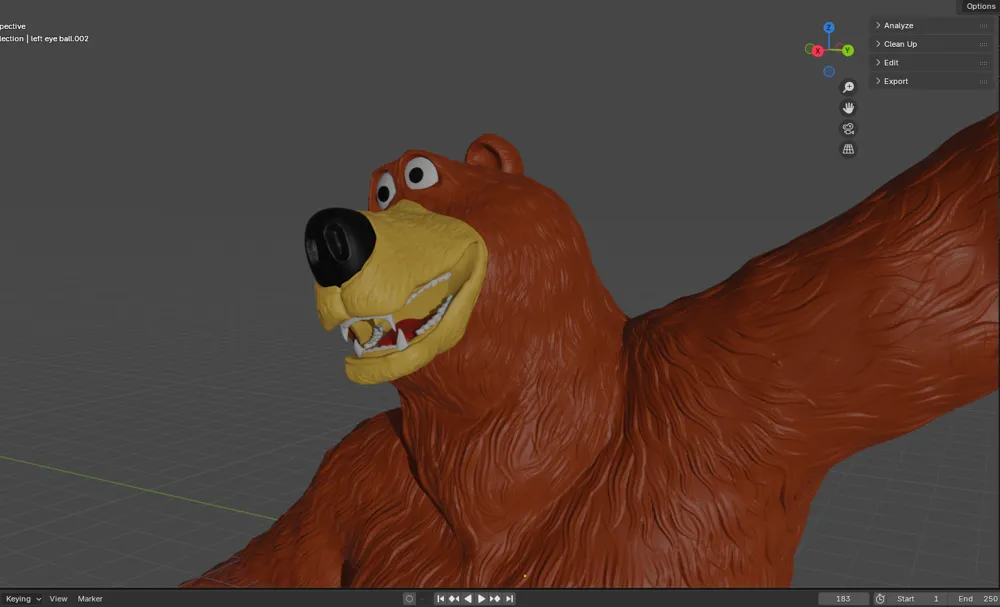Toggle the auto keying record button
This screenshot has width=1000, height=607.
coord(409,599)
